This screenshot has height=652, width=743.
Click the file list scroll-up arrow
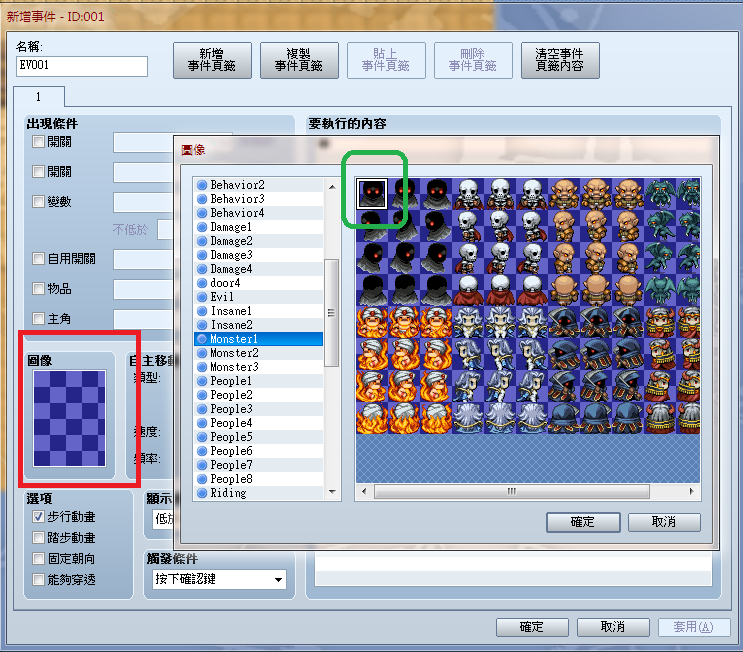coord(332,187)
